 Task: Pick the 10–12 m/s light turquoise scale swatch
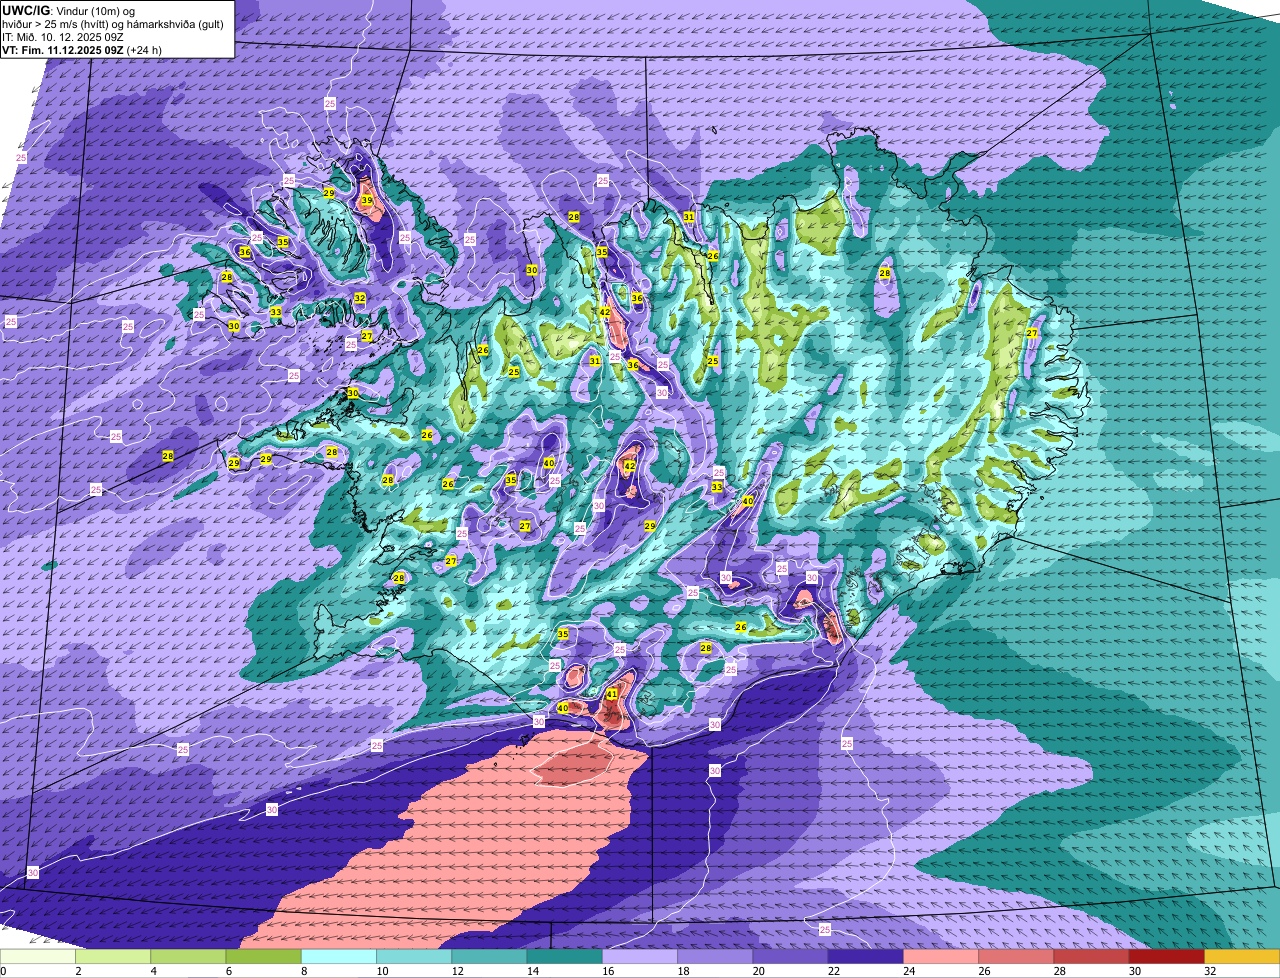(414, 956)
